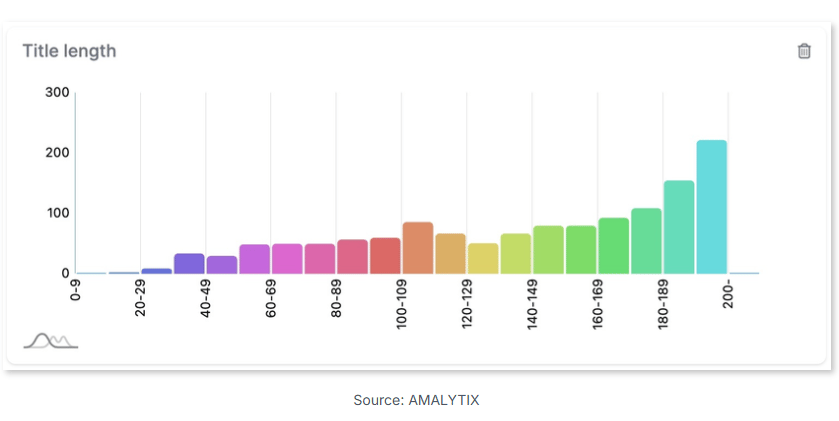Click the 200- axis label
Viewport: 839px width, 421px height.
[x=728, y=293]
